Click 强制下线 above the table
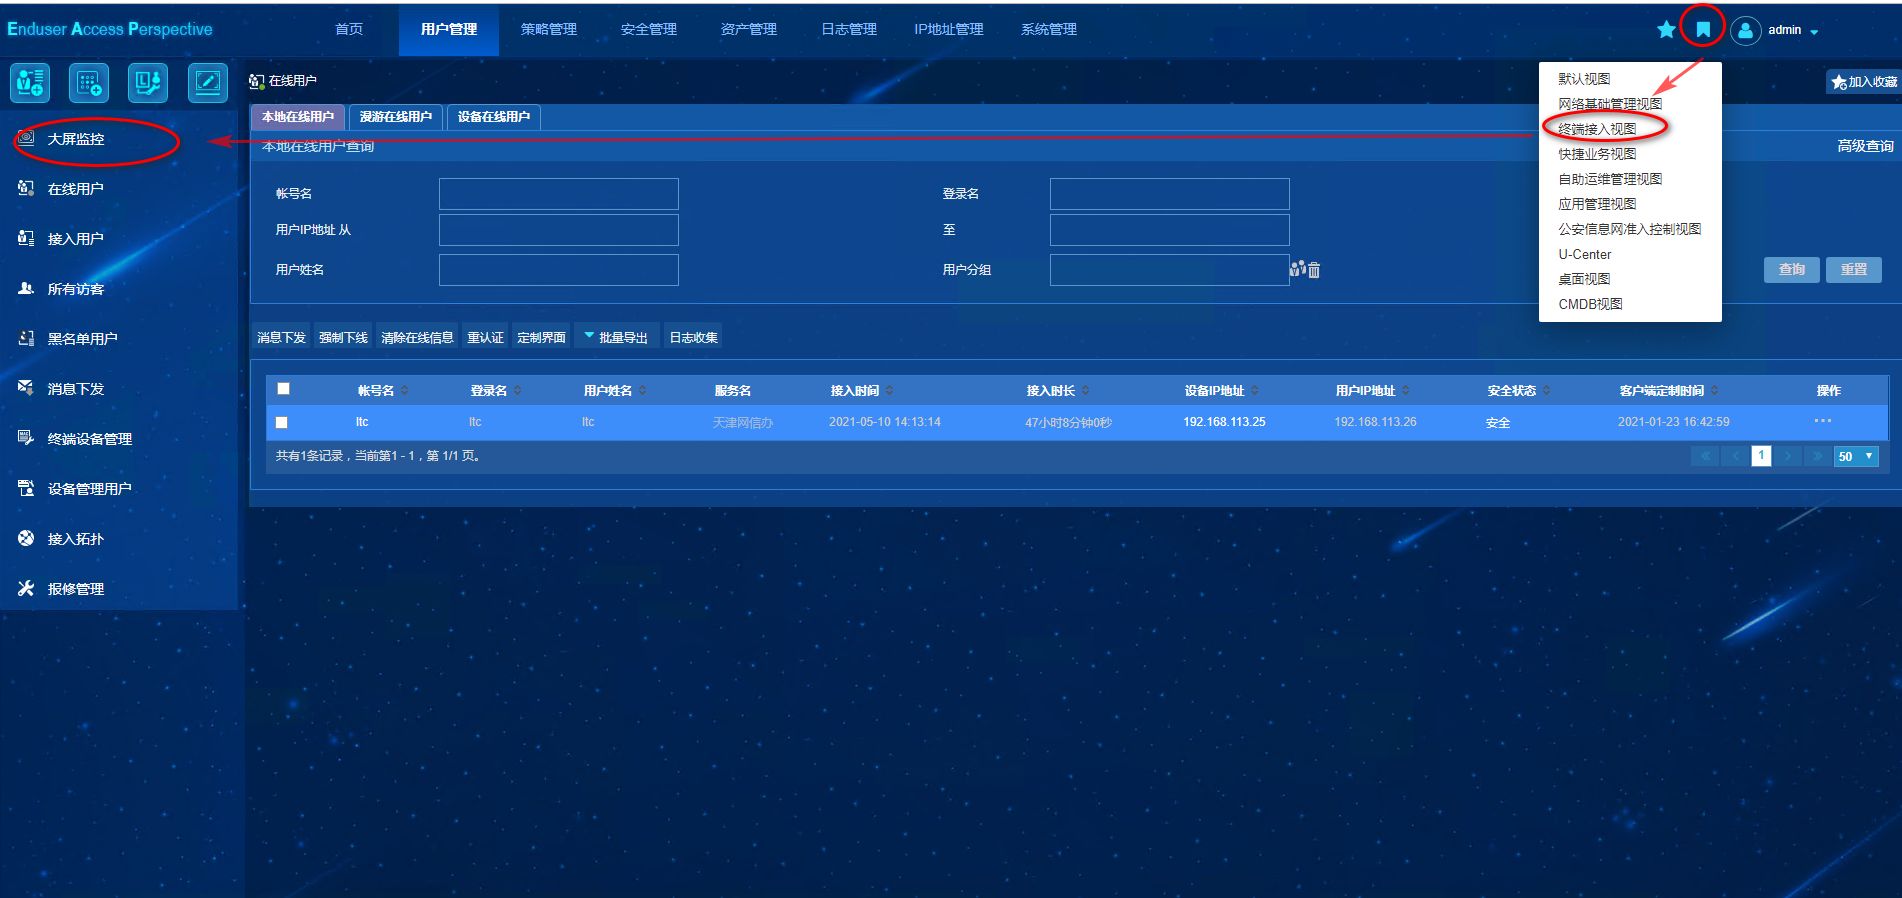This screenshot has height=898, width=1902. pos(343,338)
